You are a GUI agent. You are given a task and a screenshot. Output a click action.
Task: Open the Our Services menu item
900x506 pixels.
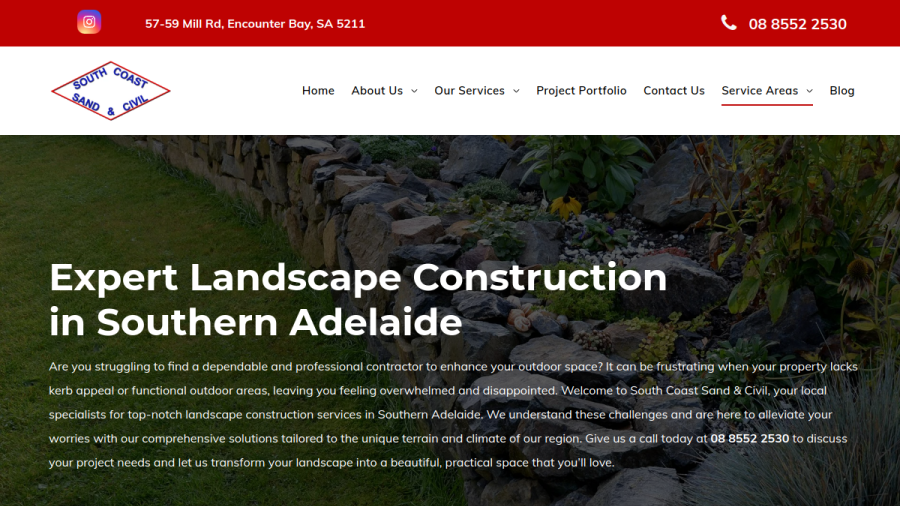pyautogui.click(x=470, y=91)
